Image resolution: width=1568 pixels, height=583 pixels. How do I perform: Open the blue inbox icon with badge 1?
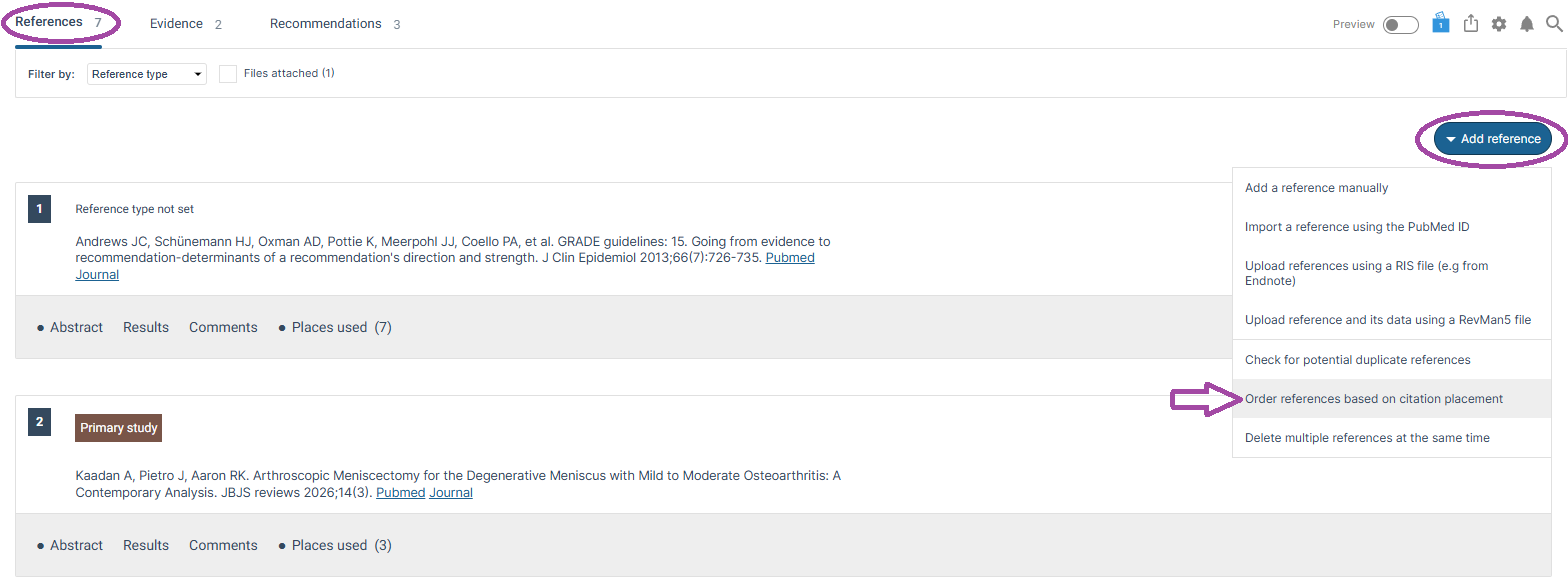click(1441, 23)
